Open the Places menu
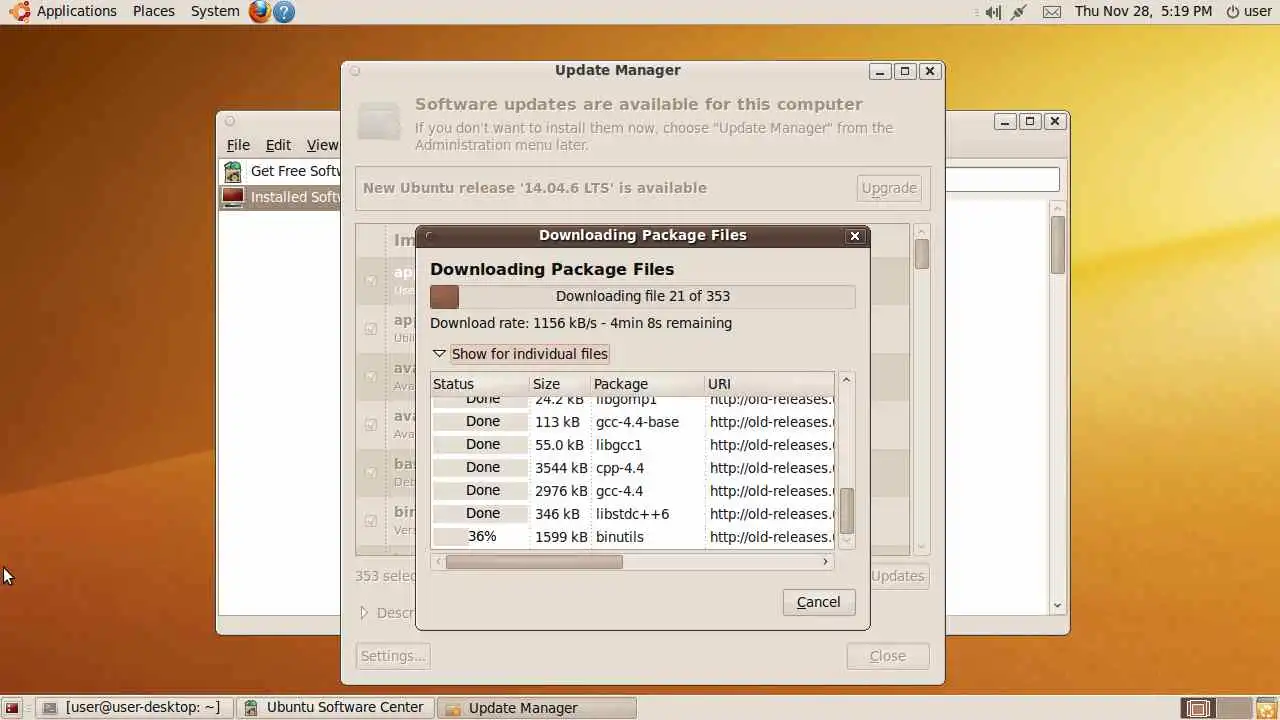The height and width of the screenshot is (720, 1280). [x=153, y=11]
